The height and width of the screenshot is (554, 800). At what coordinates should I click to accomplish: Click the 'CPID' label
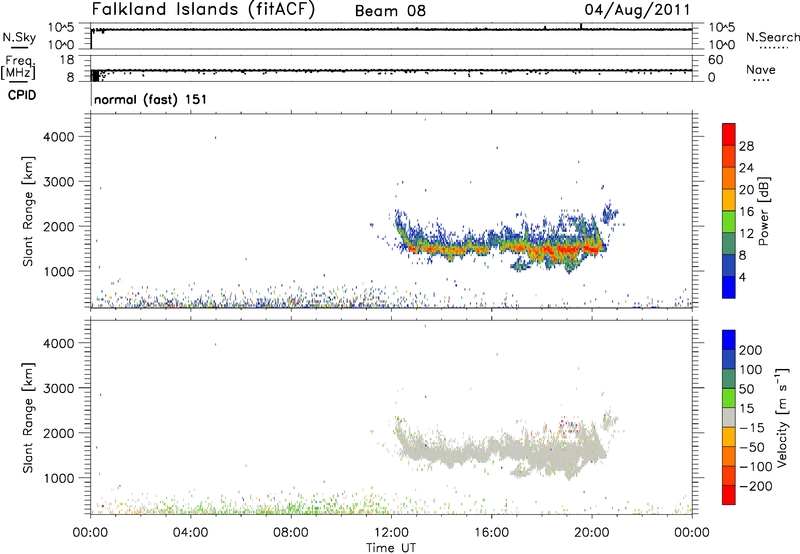[22, 95]
